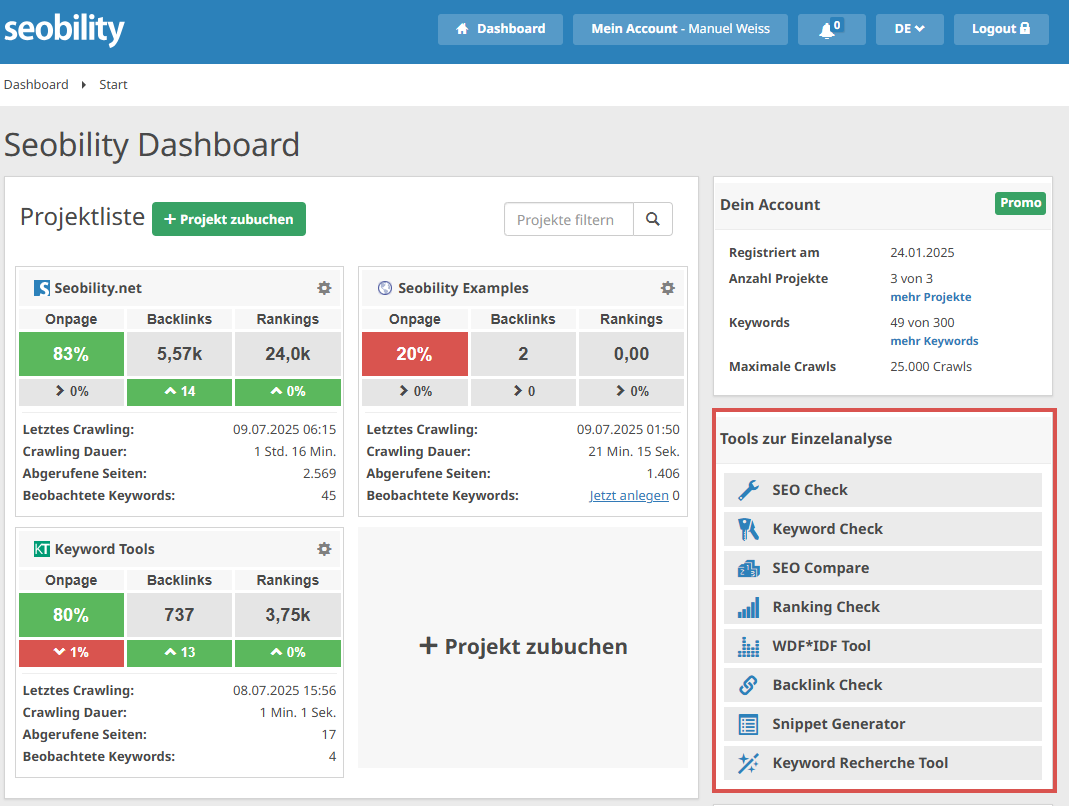The image size is (1069, 806).
Task: Open the DE language dropdown
Action: [x=909, y=29]
